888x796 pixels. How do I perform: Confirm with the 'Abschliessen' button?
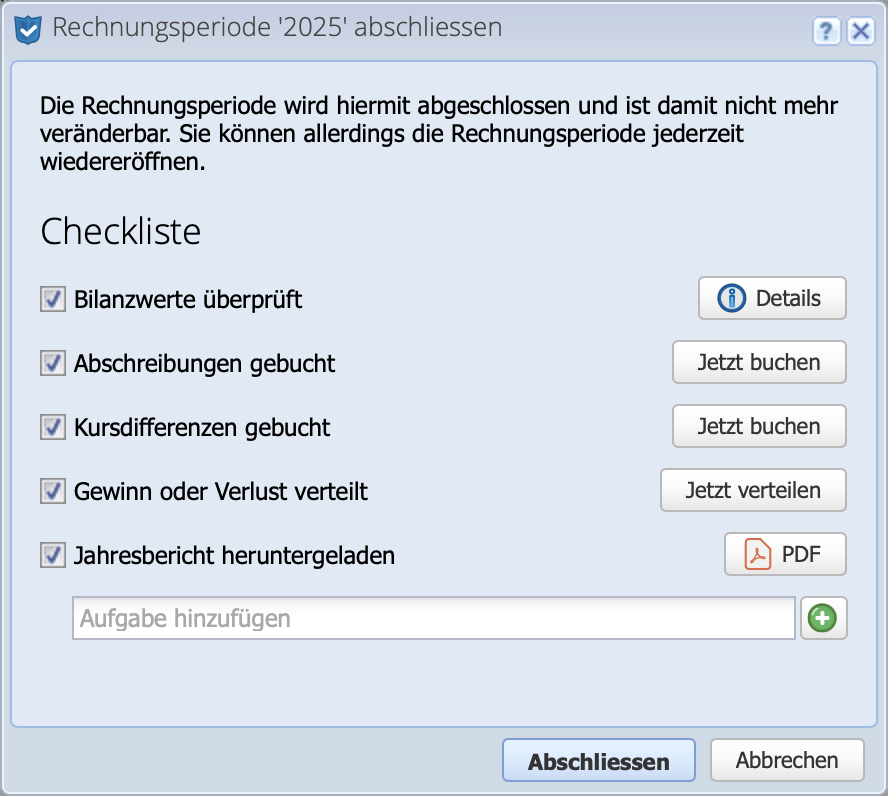(598, 760)
